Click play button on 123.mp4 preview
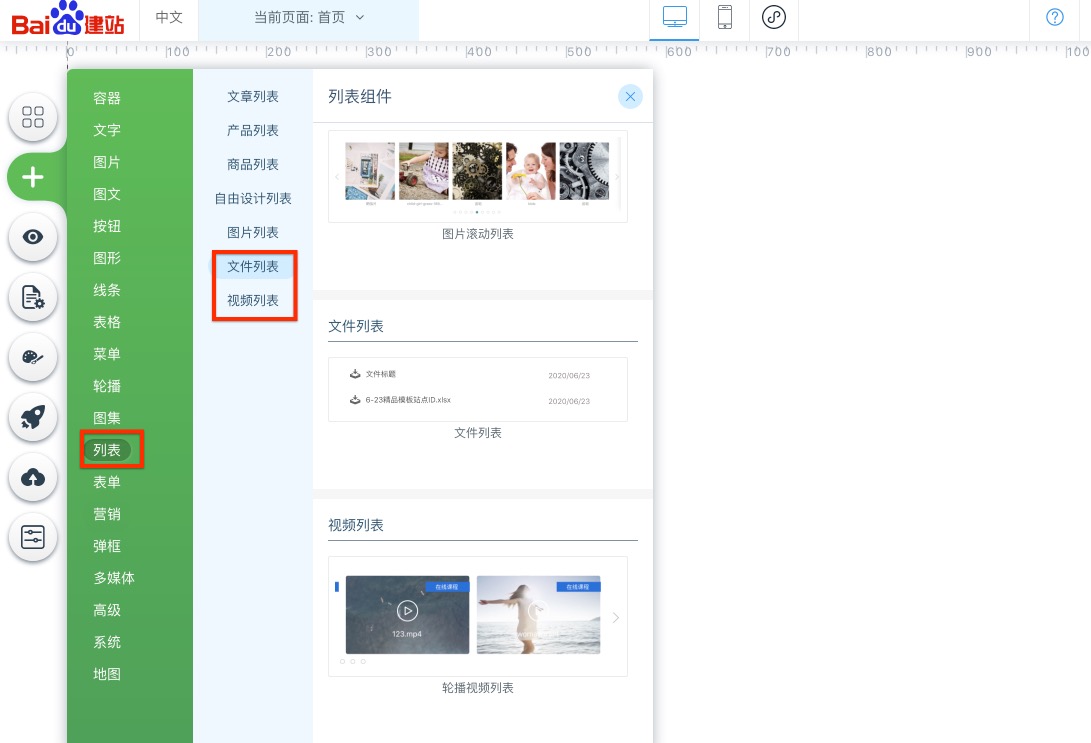 407,611
